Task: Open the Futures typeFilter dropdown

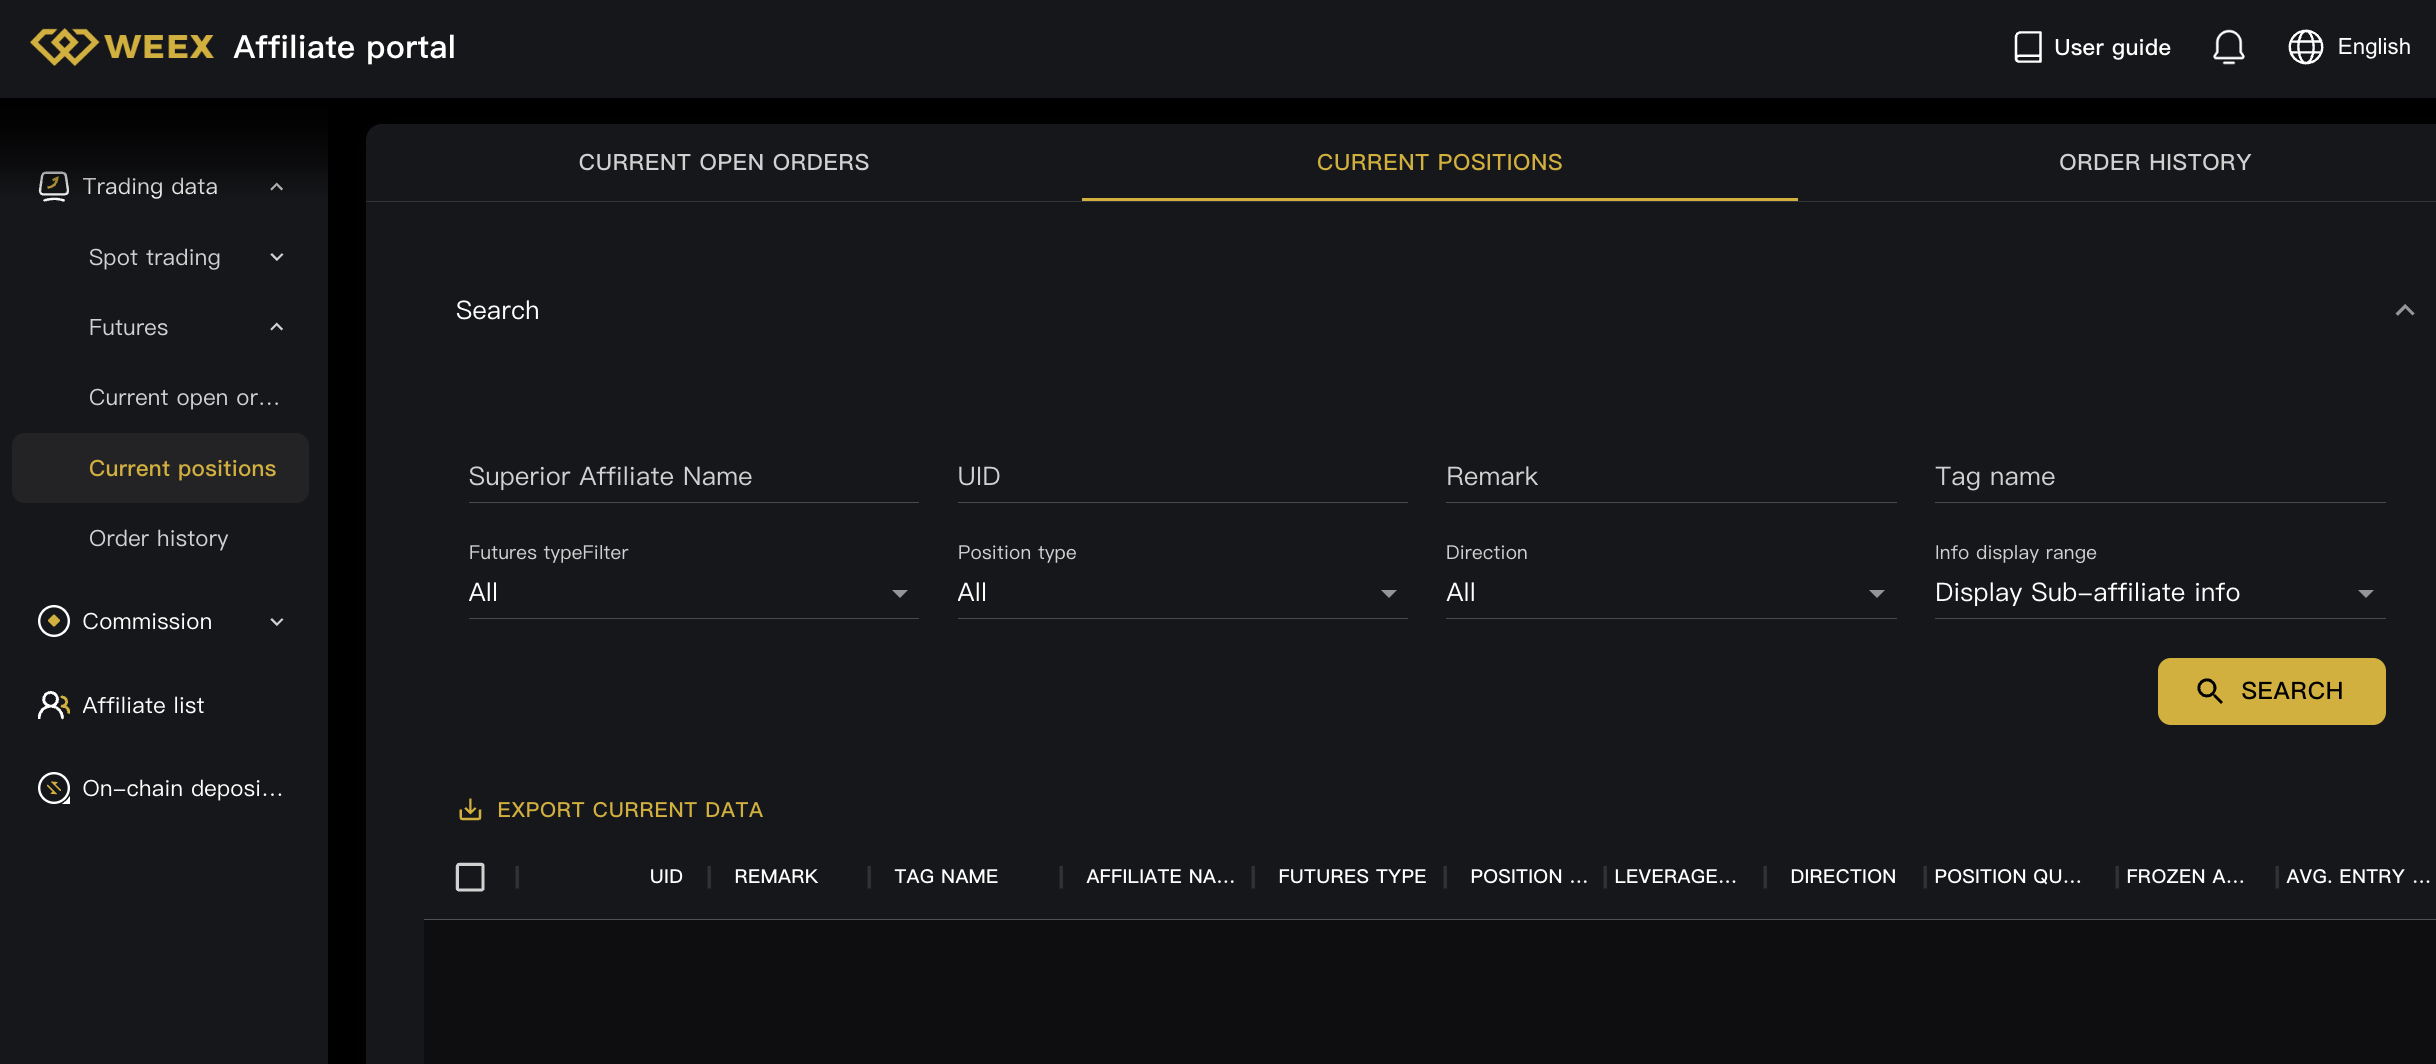Action: [x=692, y=593]
